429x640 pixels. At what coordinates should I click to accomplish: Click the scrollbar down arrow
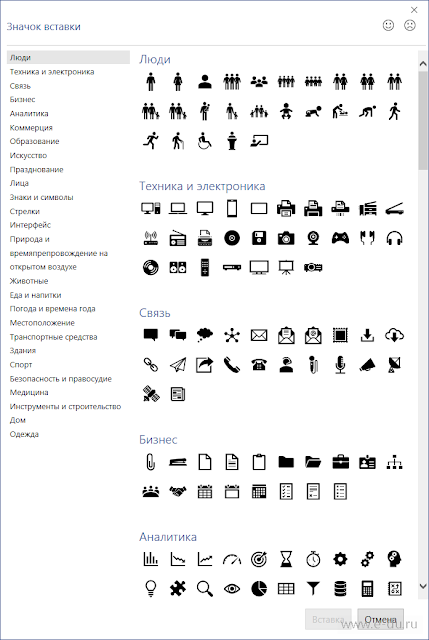(x=422, y=587)
